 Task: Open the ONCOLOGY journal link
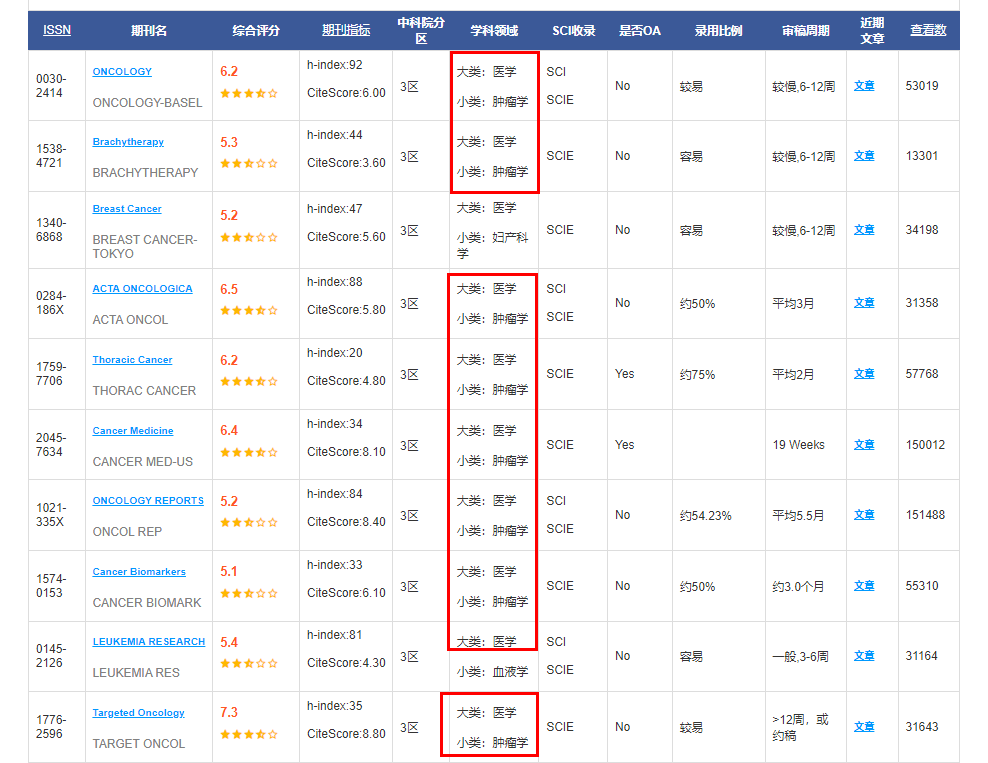click(122, 72)
